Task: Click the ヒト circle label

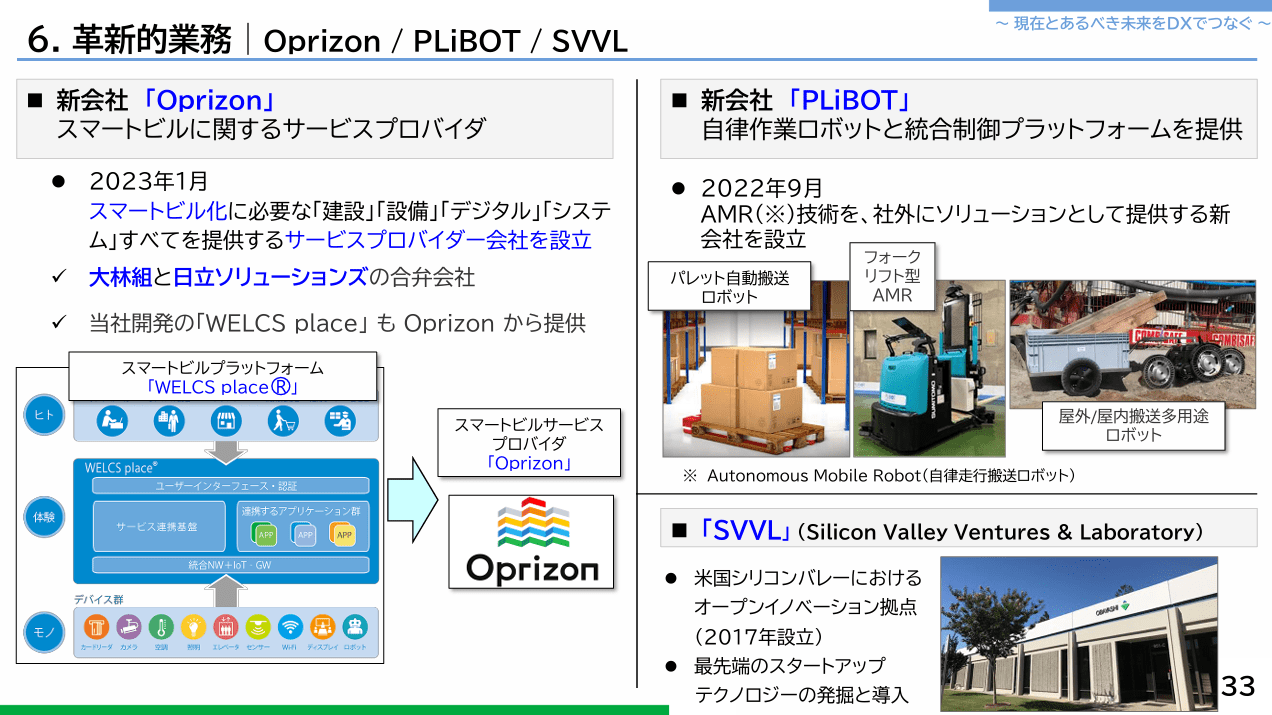Action: pos(44,415)
